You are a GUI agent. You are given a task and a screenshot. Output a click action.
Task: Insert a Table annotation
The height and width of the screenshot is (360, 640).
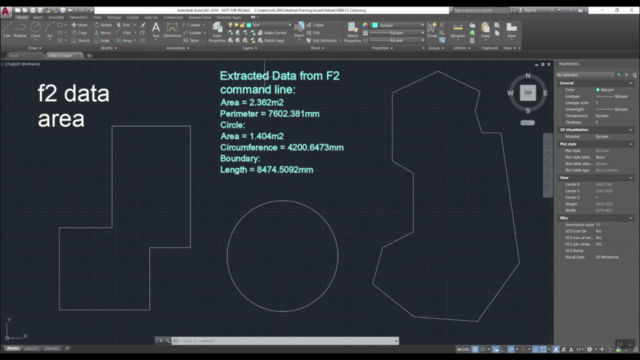[x=191, y=40]
